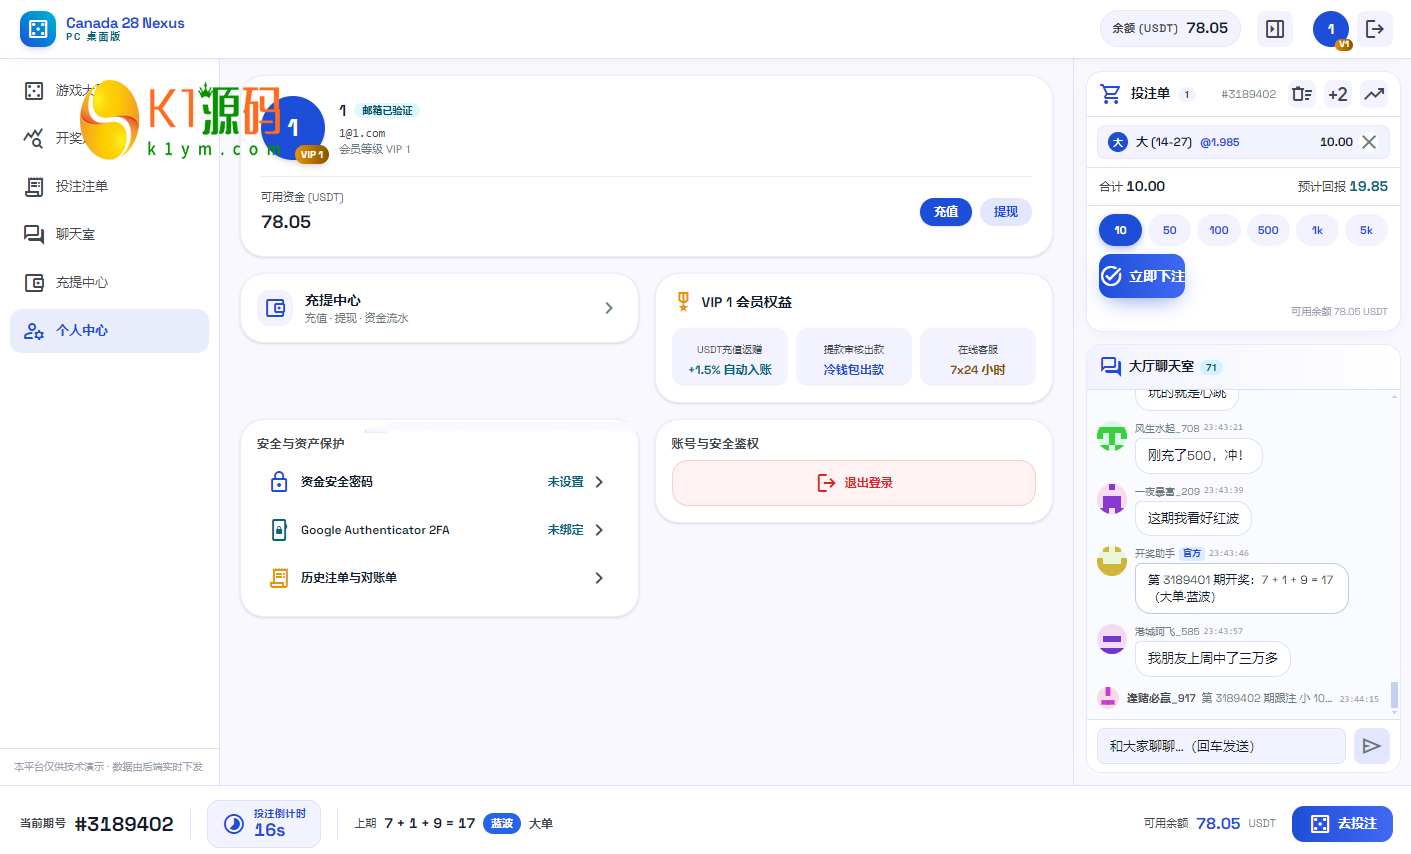The image size is (1411, 854).
Task: Click the yellow avatar of 开奖助手
Action: (1112, 560)
